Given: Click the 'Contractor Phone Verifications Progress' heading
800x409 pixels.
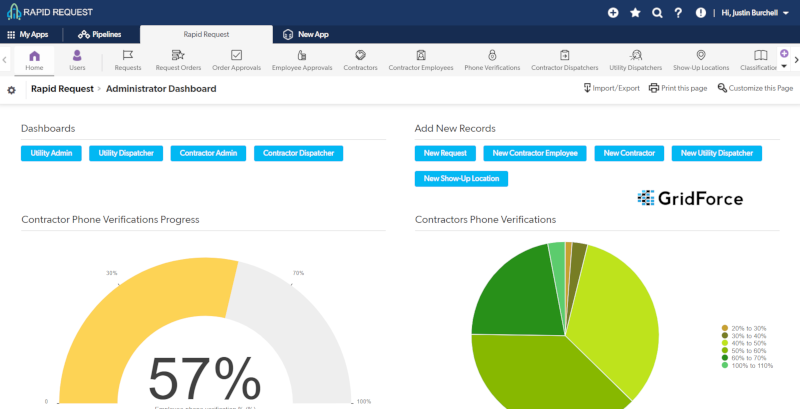Looking at the screenshot, I should 110,220.
